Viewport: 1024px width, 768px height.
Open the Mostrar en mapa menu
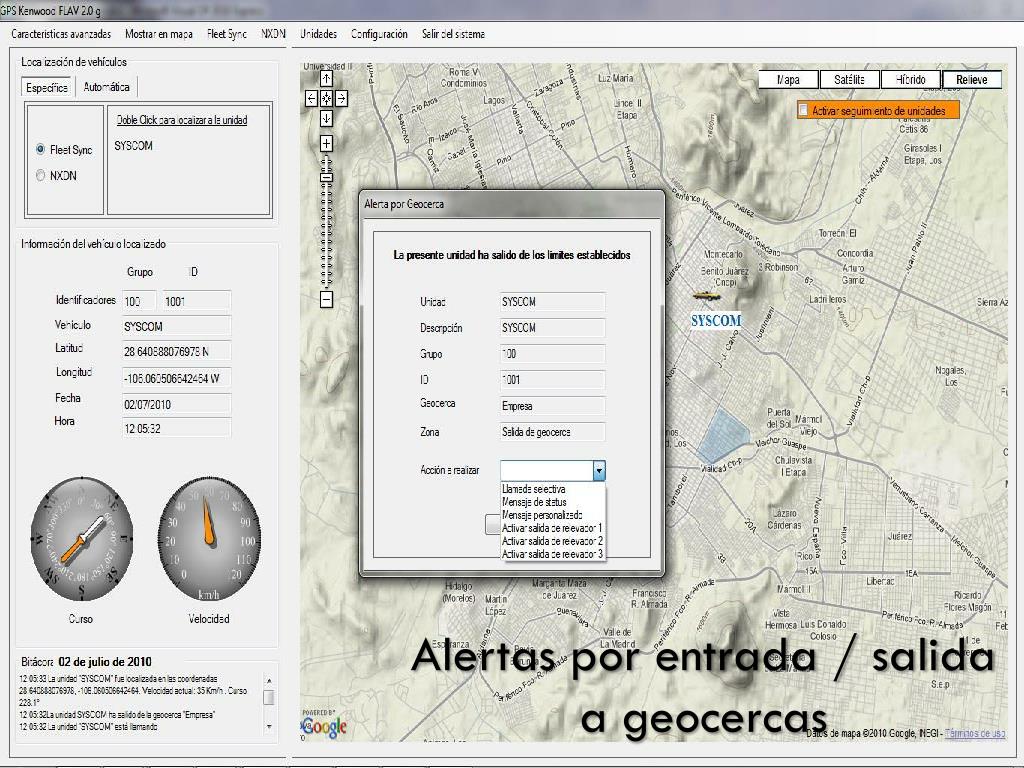tap(159, 34)
